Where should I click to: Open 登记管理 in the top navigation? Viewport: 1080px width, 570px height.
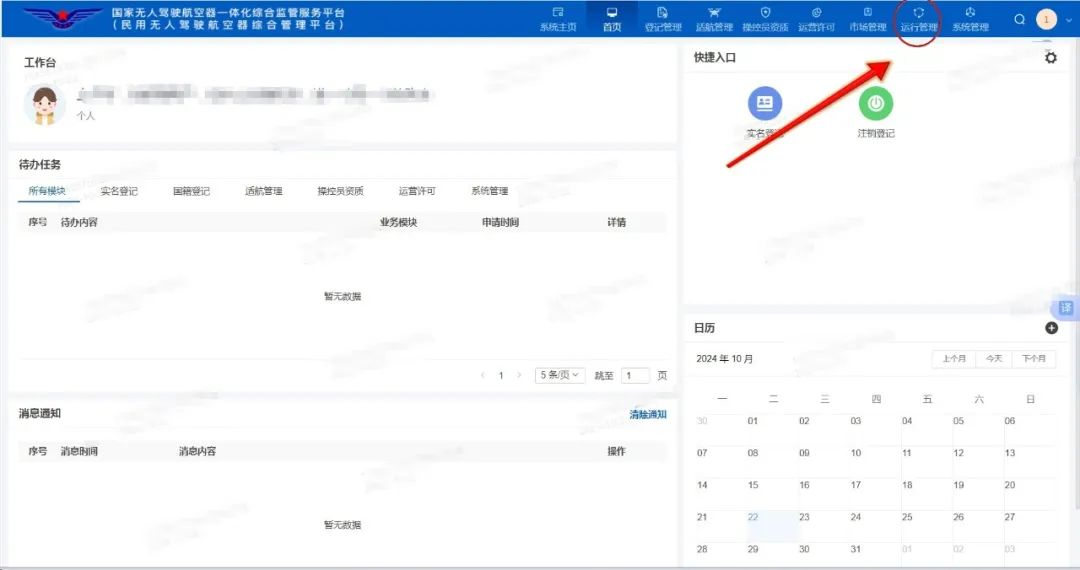[x=662, y=19]
